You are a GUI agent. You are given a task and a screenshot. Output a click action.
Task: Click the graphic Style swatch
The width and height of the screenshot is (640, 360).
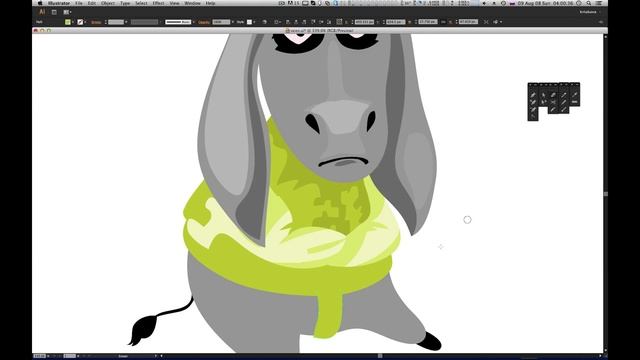point(249,22)
